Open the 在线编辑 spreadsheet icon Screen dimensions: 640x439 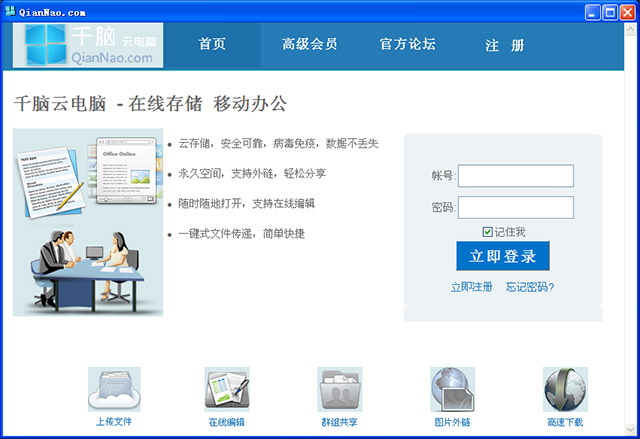[x=227, y=389]
